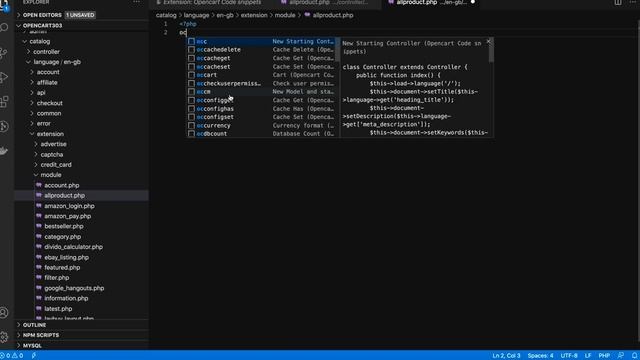Image resolution: width=640 pixels, height=360 pixels.
Task: Collapse the language / en-gb folder
Action: pyautogui.click(x=57, y=62)
